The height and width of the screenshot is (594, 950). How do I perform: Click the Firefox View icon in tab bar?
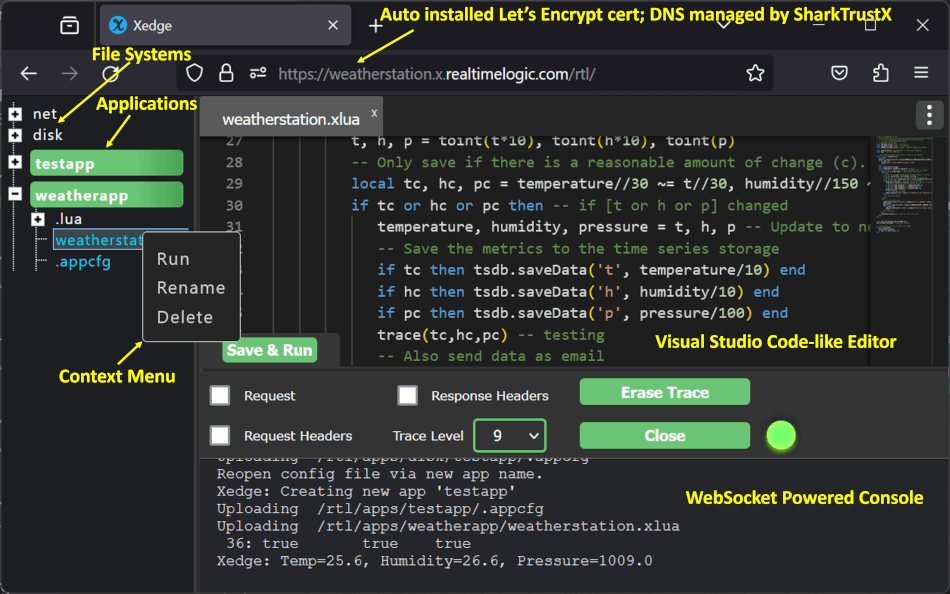[x=70, y=25]
